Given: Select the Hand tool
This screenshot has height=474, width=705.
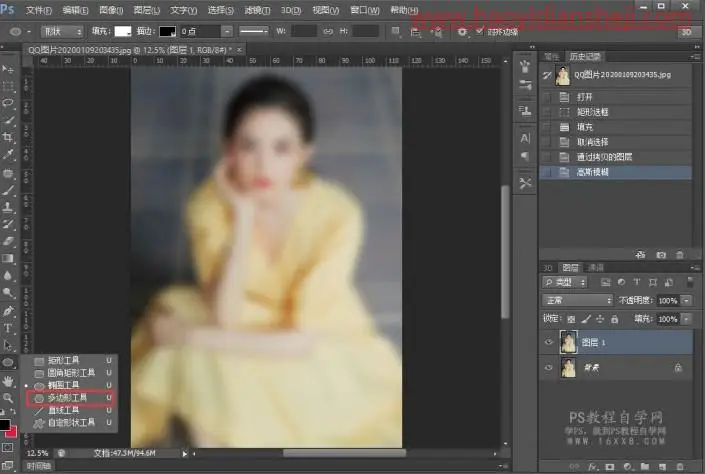Looking at the screenshot, I should [8, 381].
